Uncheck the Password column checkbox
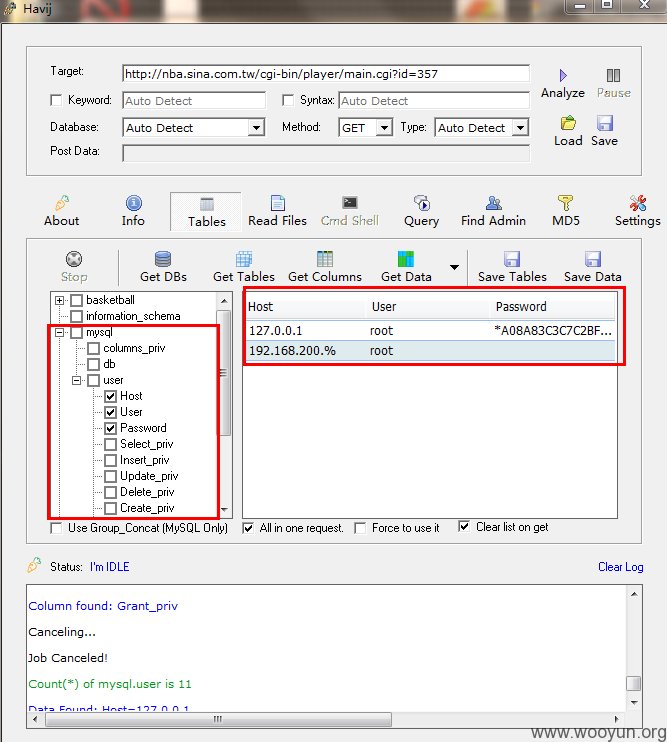Viewport: 667px width, 742px height. 110,428
